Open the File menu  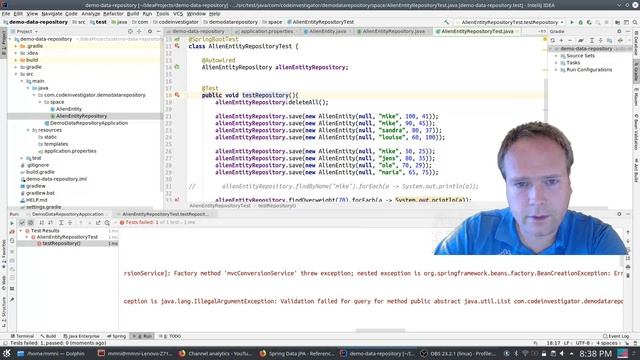[6, 13]
